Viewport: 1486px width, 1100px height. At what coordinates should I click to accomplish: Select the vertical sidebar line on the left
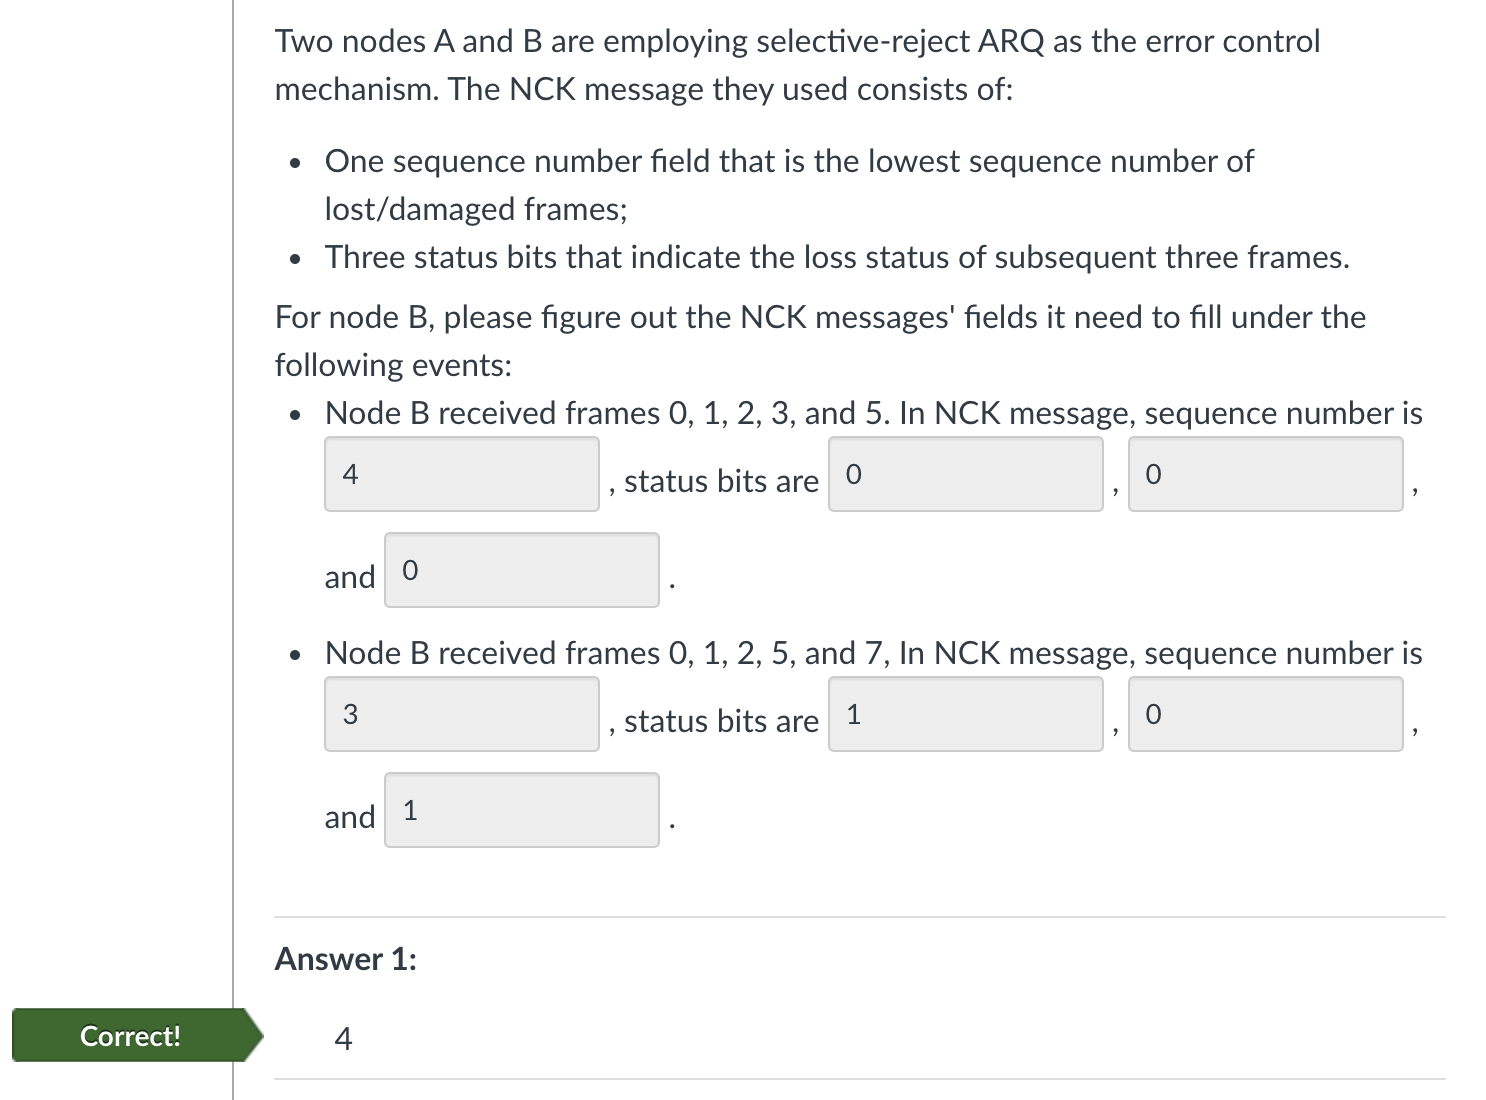[231, 550]
